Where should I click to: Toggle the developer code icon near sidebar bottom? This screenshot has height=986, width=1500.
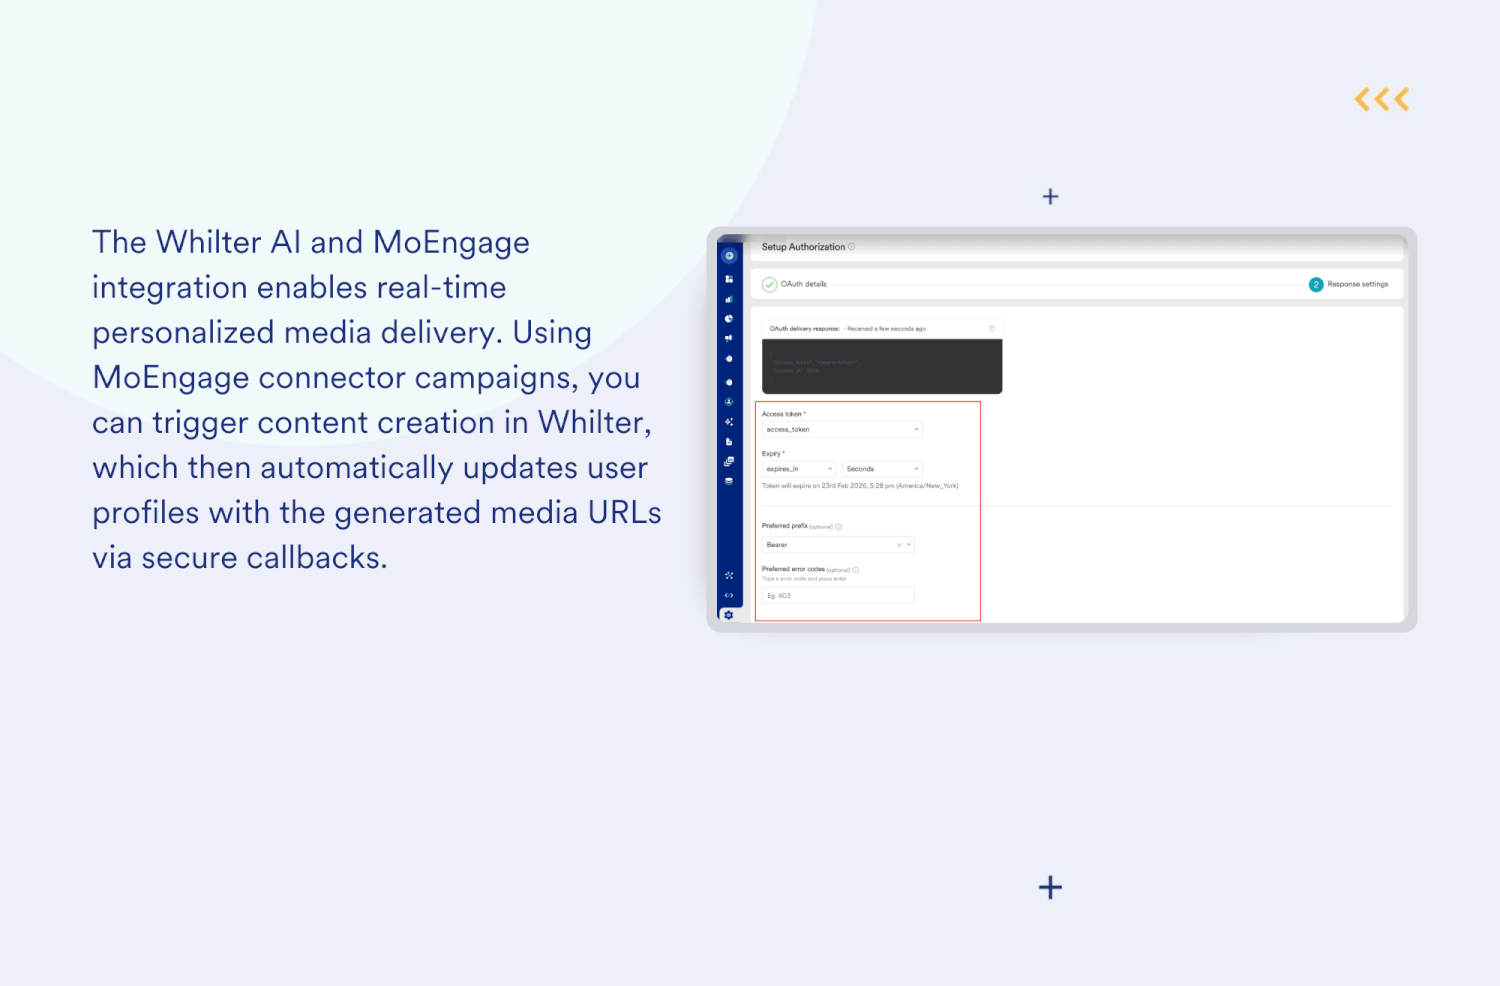click(x=729, y=597)
